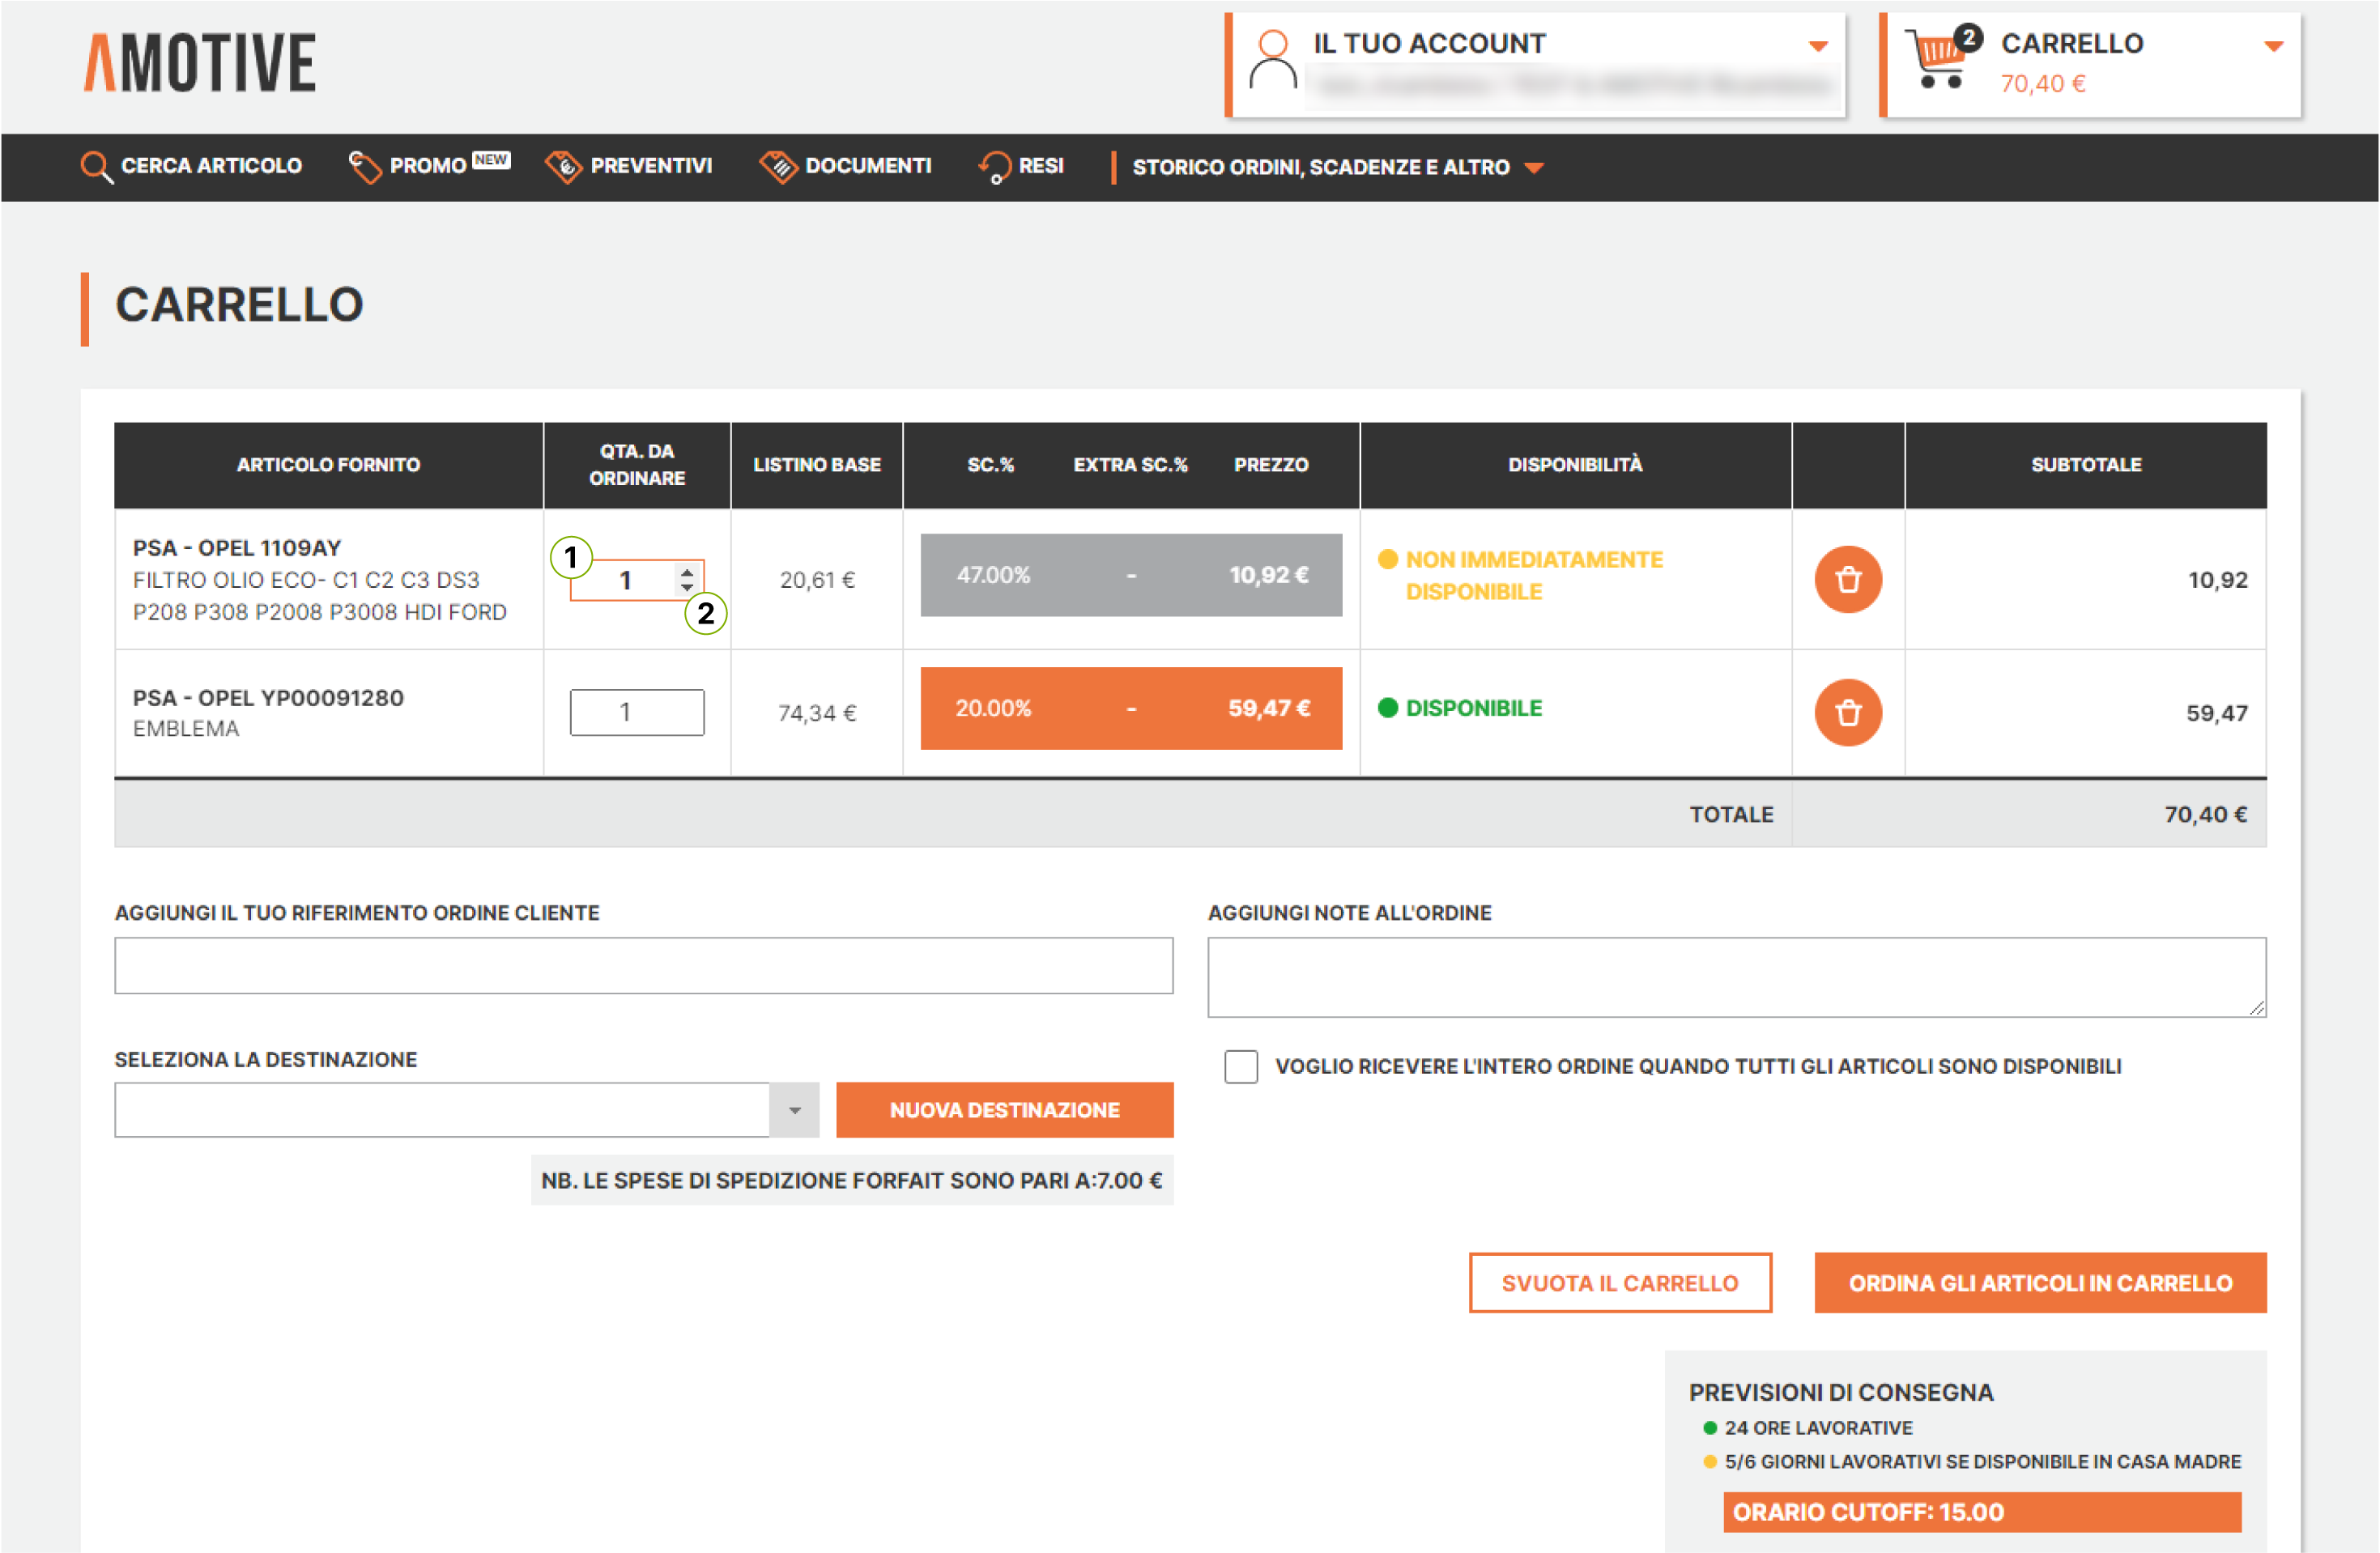Click the AMOTIVE logo
Screen dimensions: 2380x1553
click(200, 63)
